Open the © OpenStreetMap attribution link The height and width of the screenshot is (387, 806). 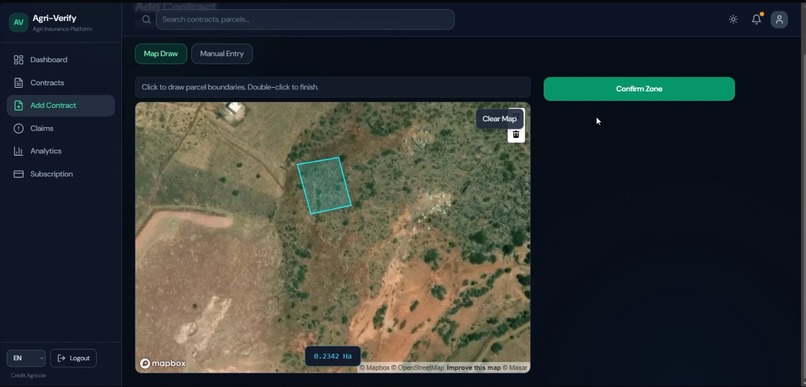417,367
